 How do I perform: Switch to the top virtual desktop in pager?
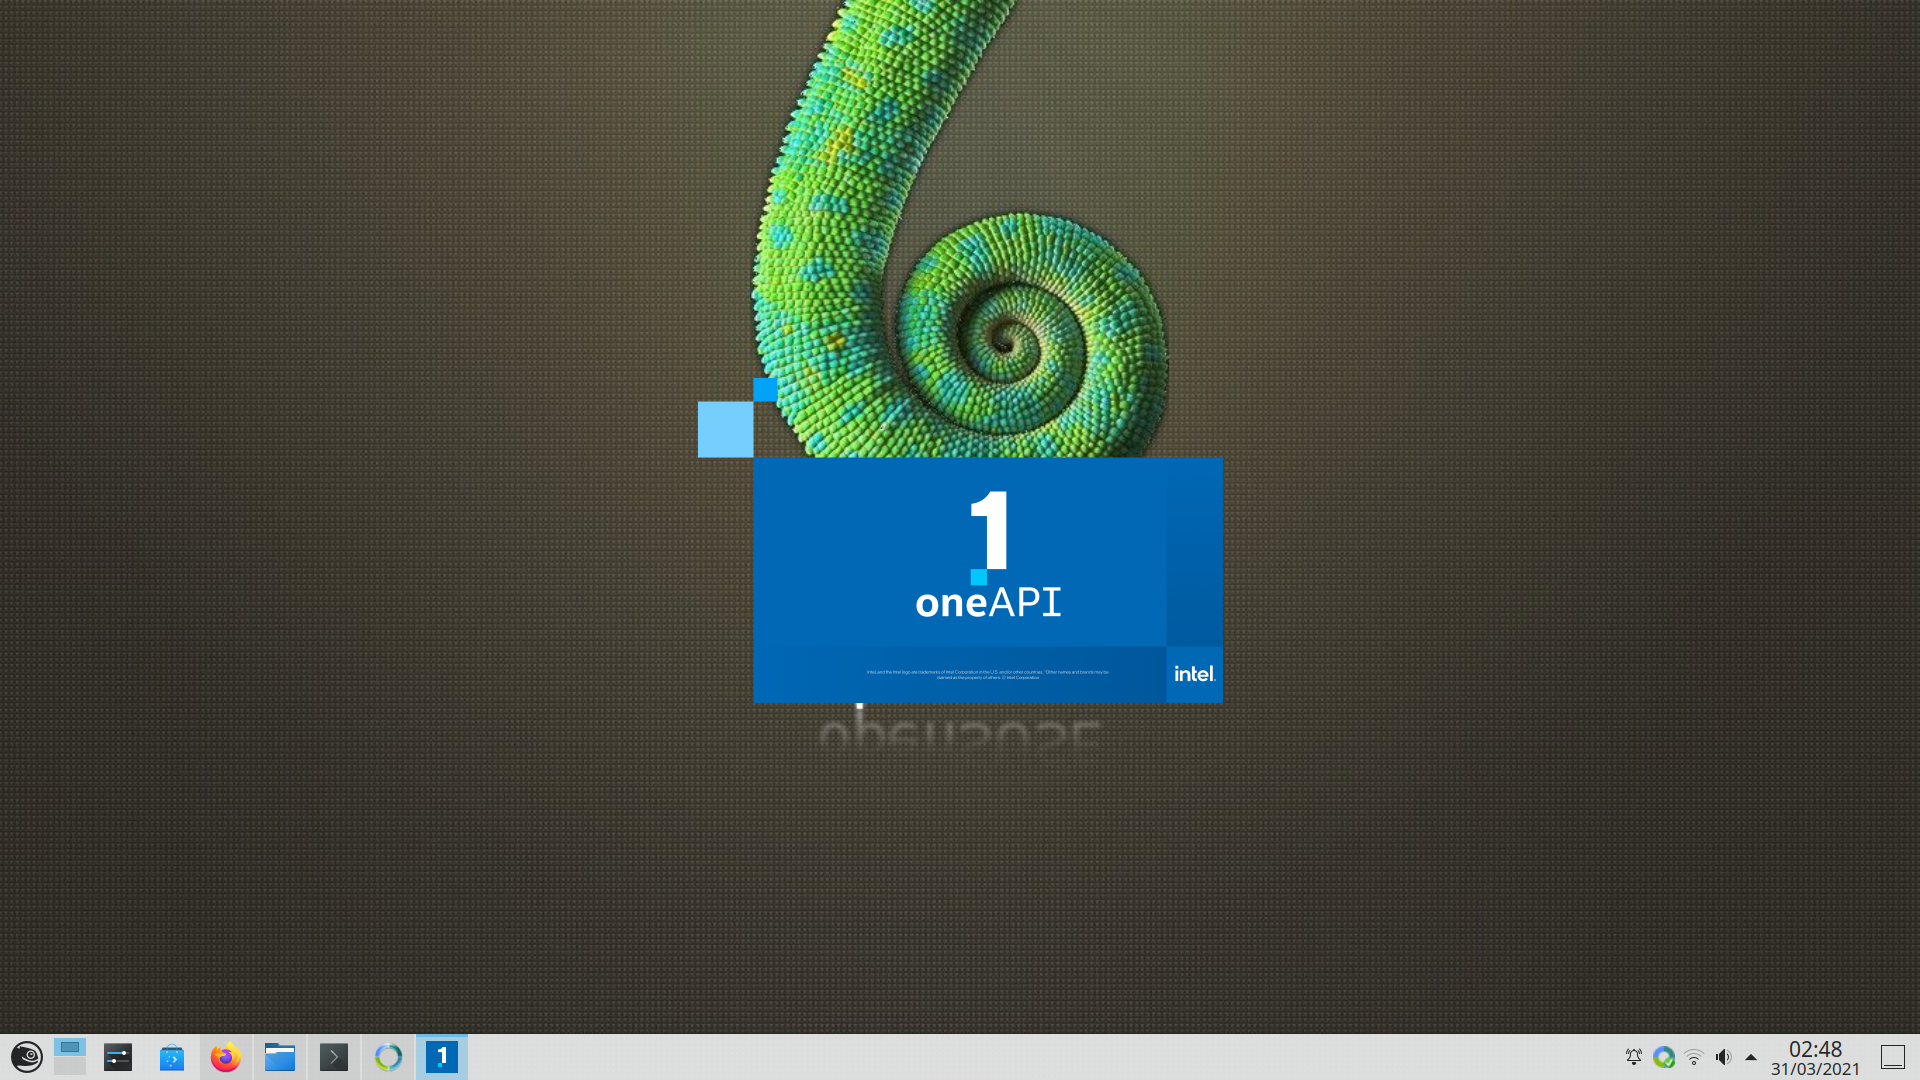(x=70, y=1047)
